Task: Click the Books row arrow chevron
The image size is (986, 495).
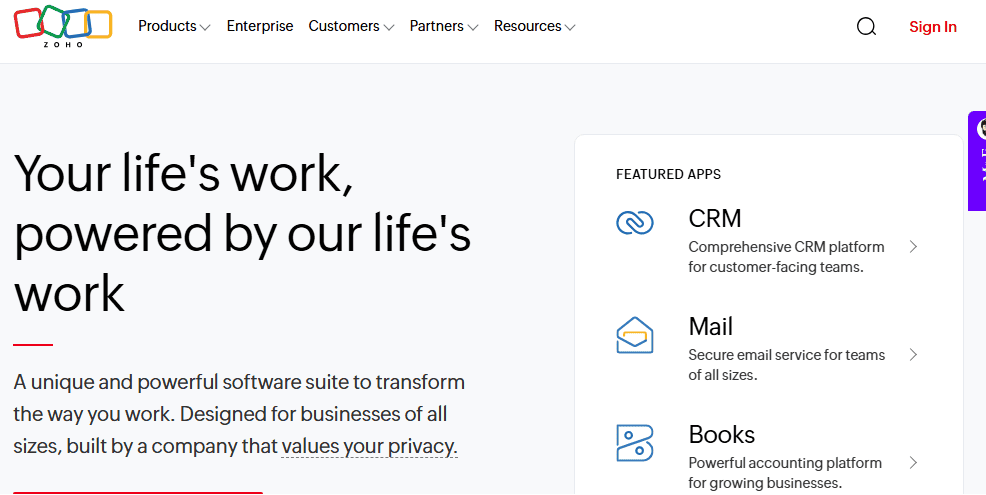Action: coord(913,463)
